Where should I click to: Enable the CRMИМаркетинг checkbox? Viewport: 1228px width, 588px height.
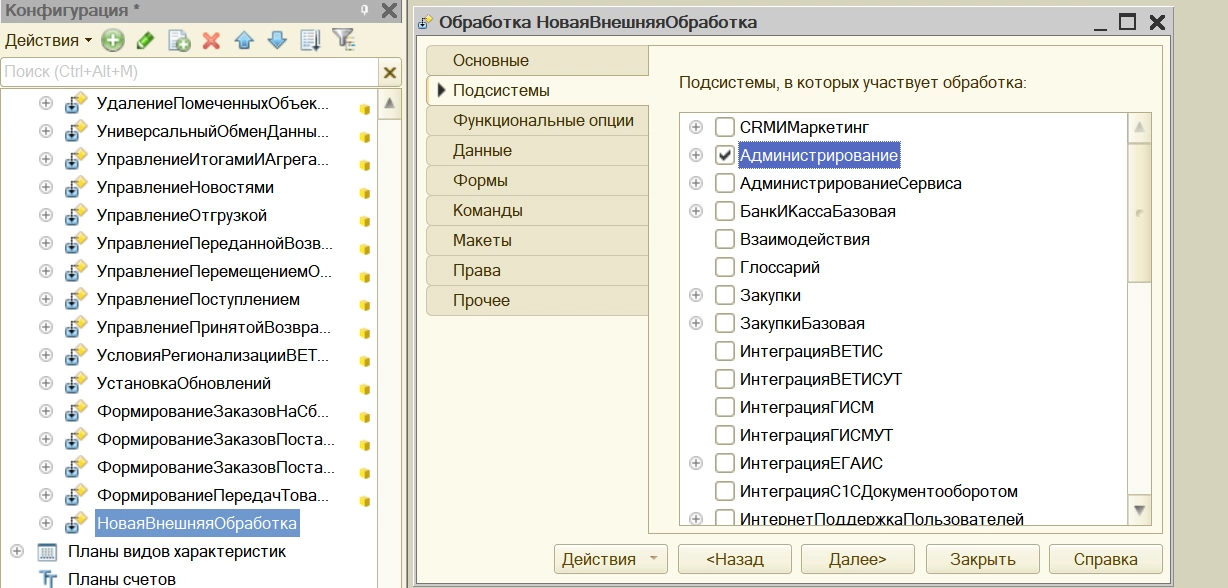point(725,128)
